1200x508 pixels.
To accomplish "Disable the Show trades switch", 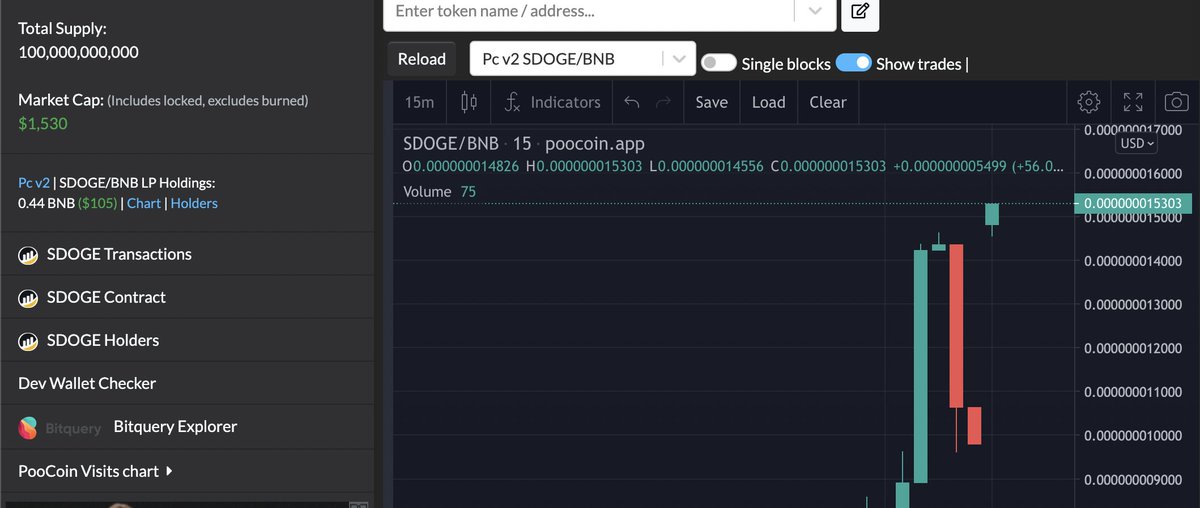I will [x=853, y=63].
